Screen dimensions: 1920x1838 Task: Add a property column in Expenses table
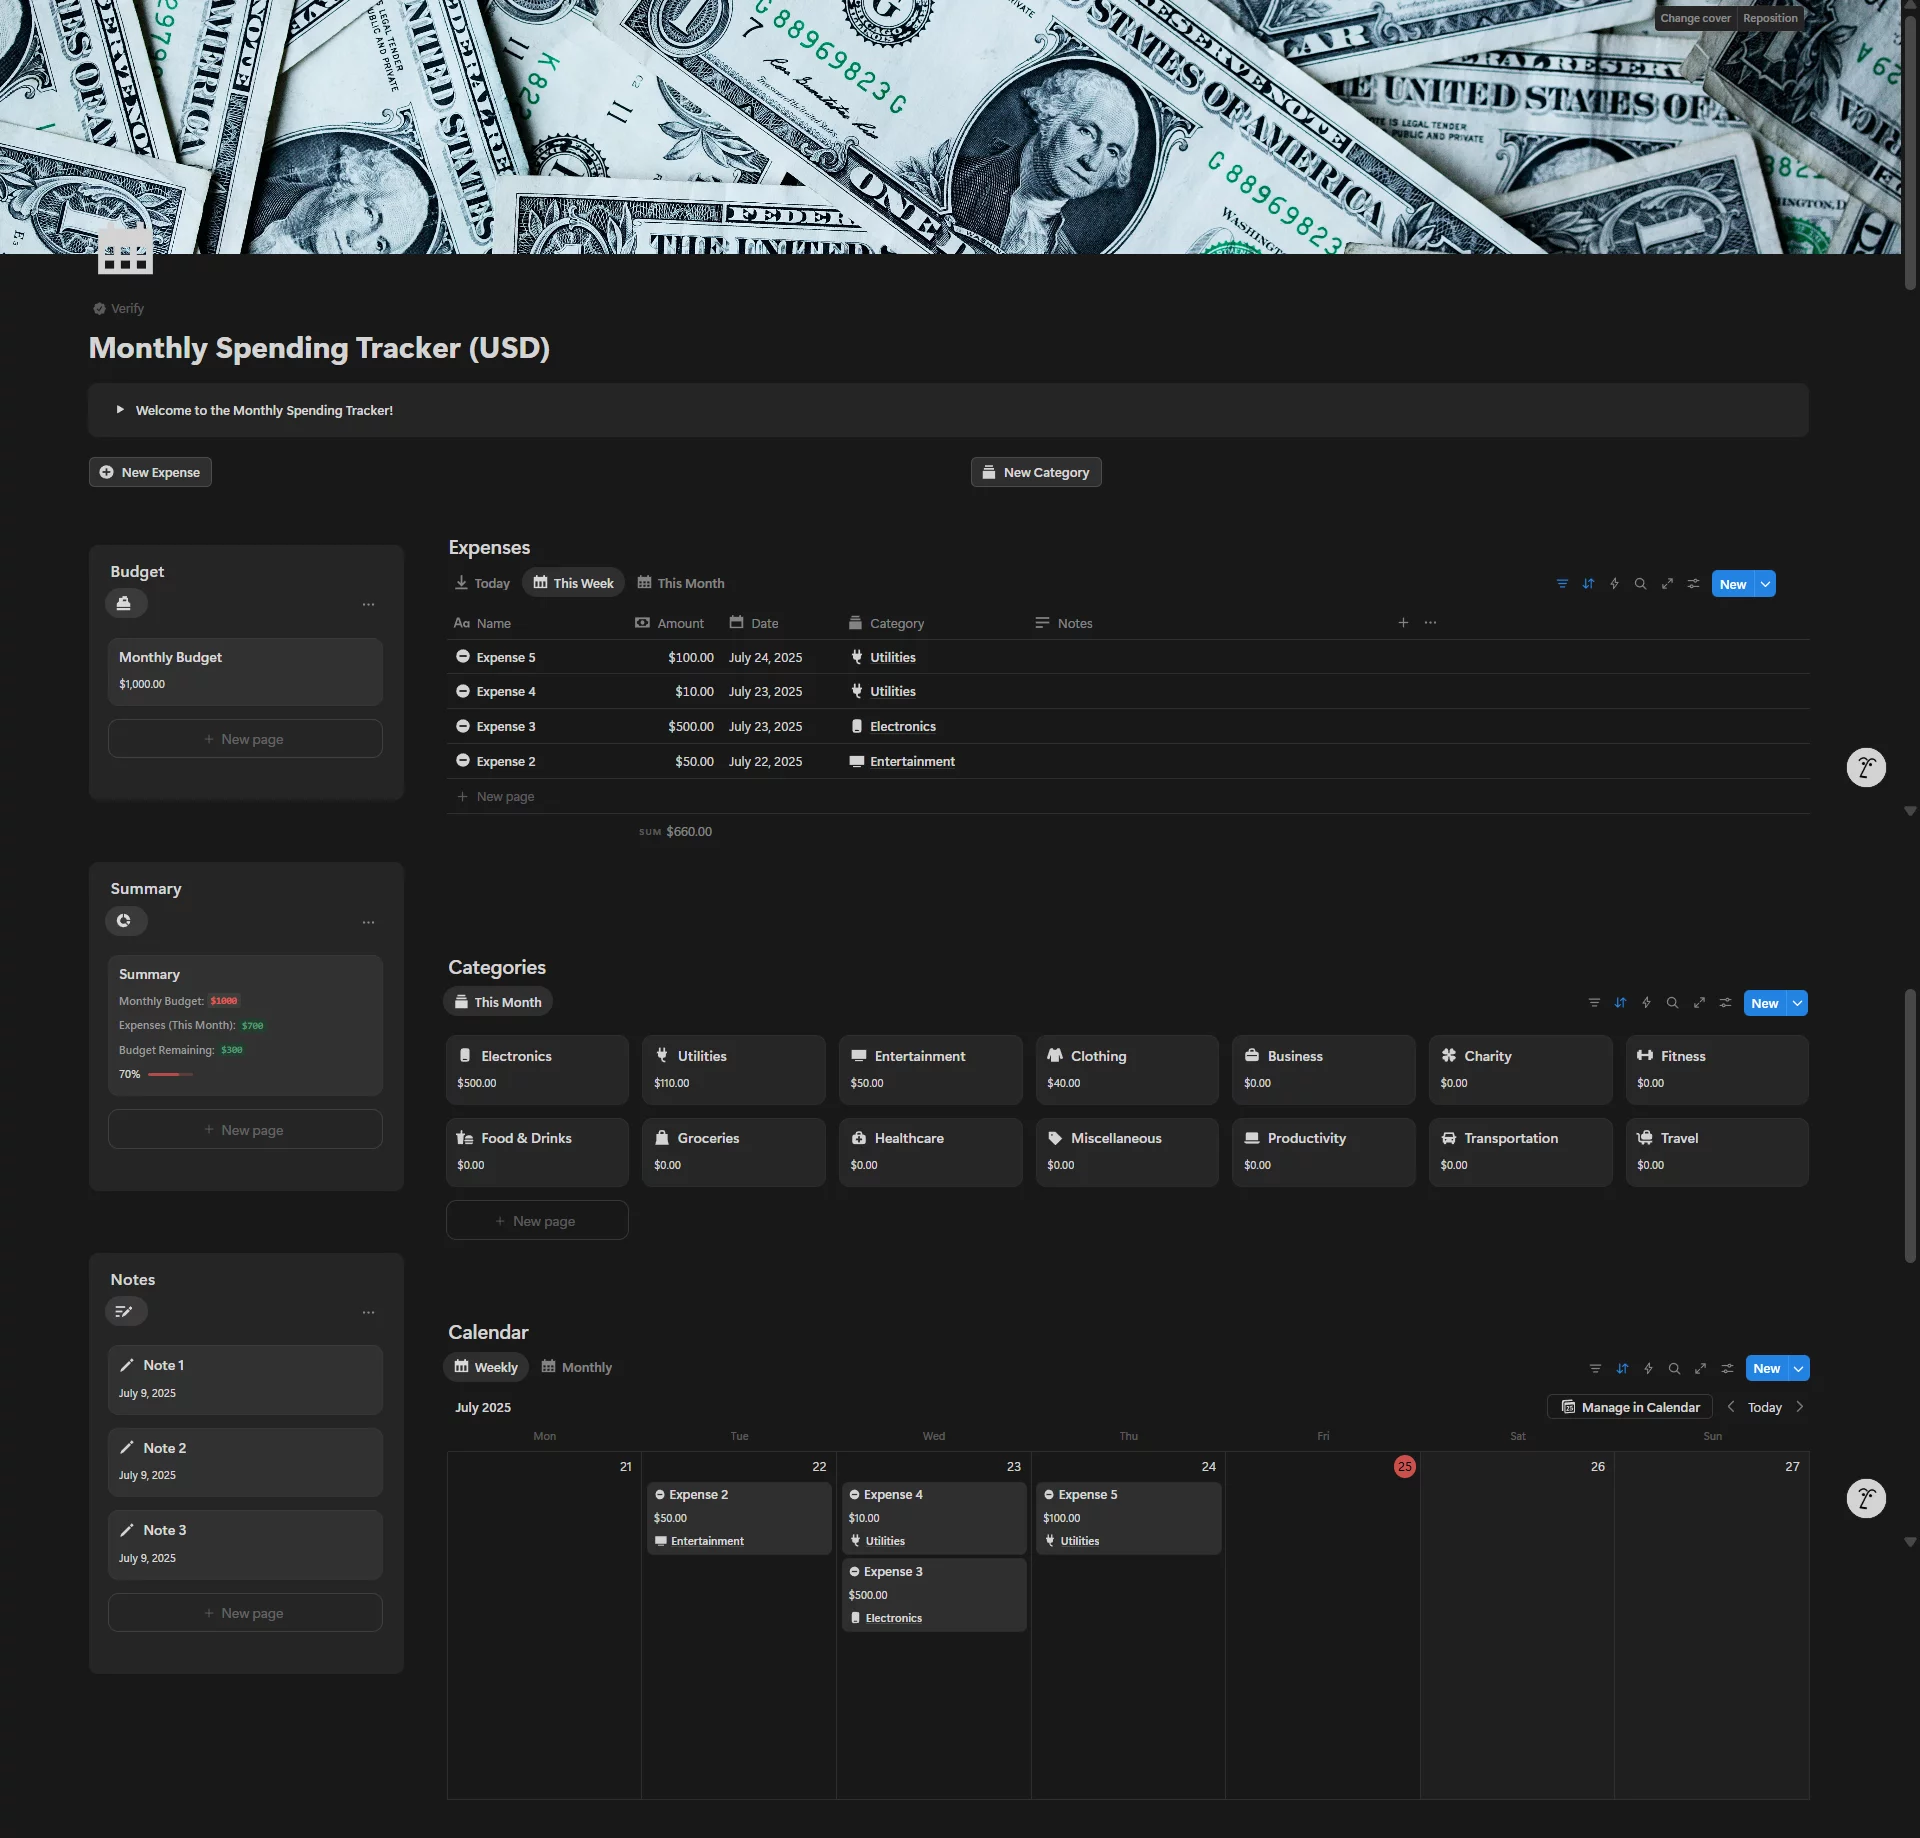click(x=1403, y=623)
